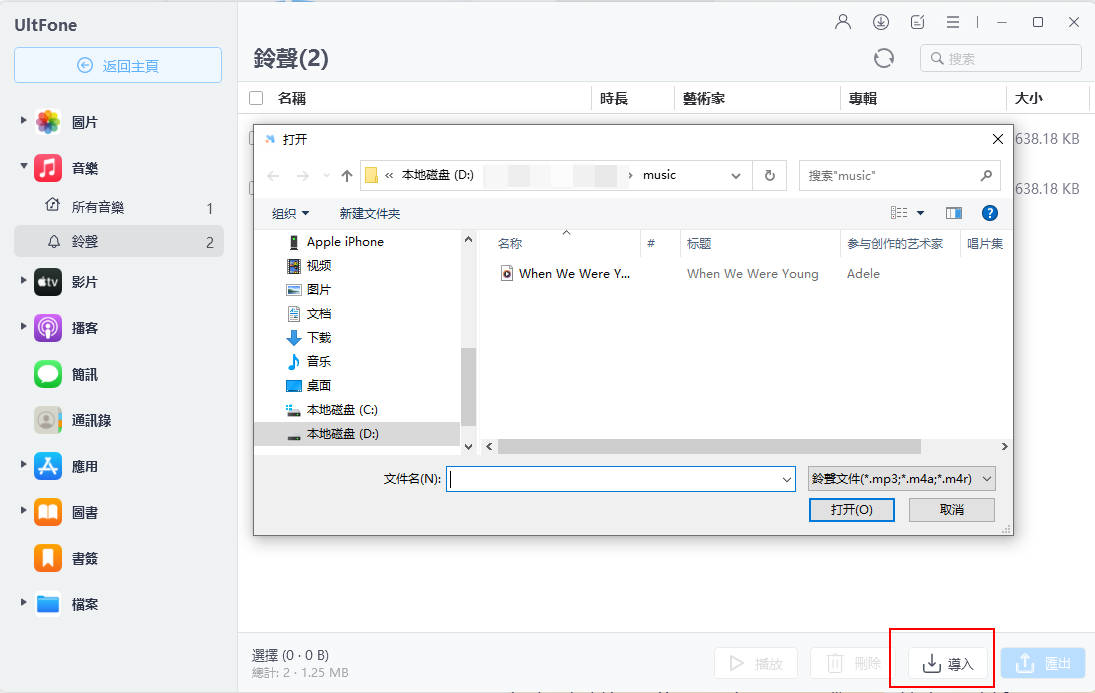
Task: Open the hamburger menu icon top right
Action: 953,21
